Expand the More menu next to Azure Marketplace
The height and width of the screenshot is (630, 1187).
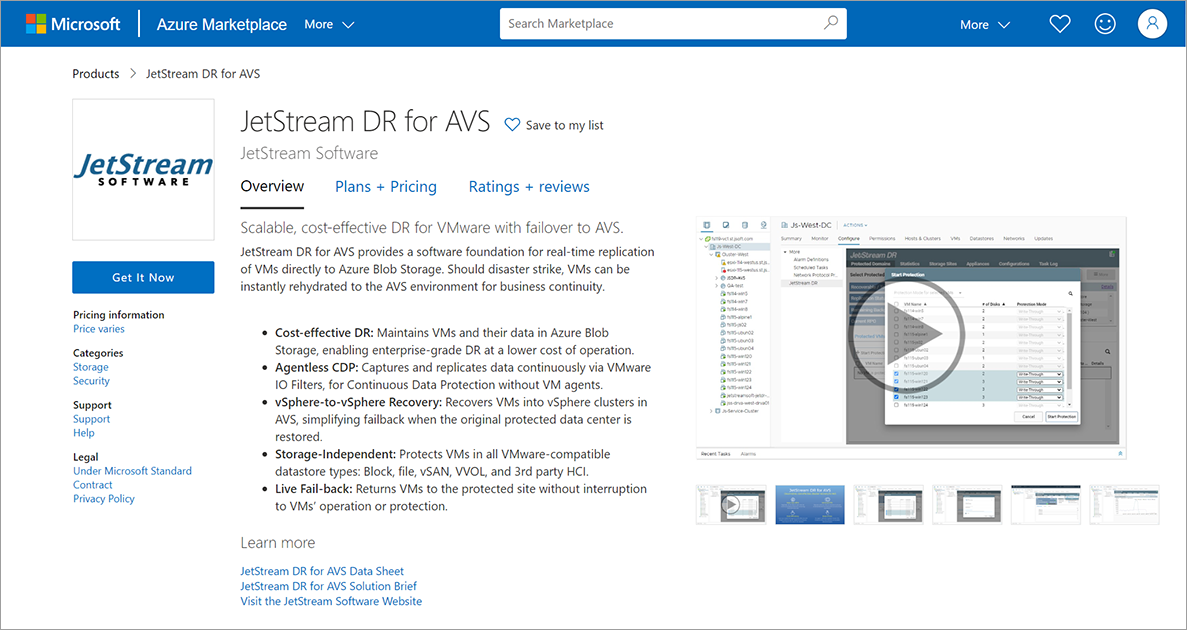329,24
